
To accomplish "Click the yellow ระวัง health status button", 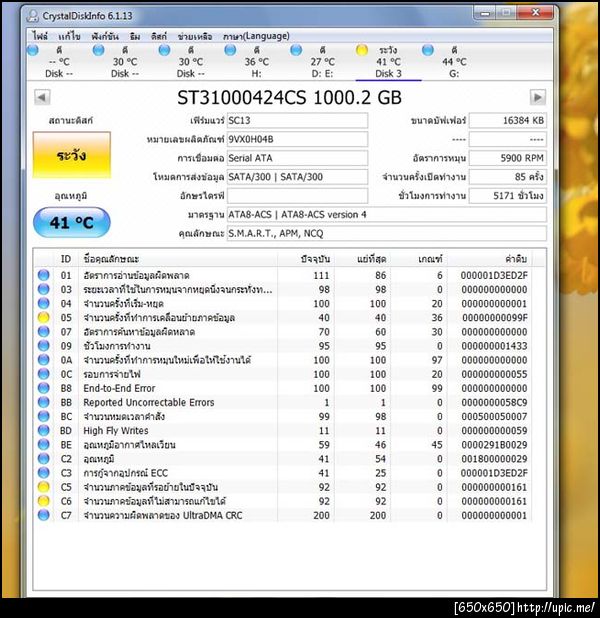I will 72,155.
